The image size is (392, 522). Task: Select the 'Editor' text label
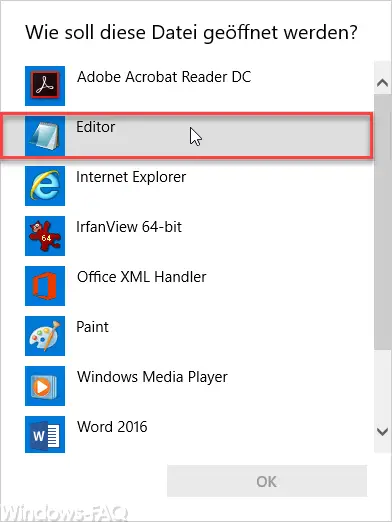[x=96, y=127]
